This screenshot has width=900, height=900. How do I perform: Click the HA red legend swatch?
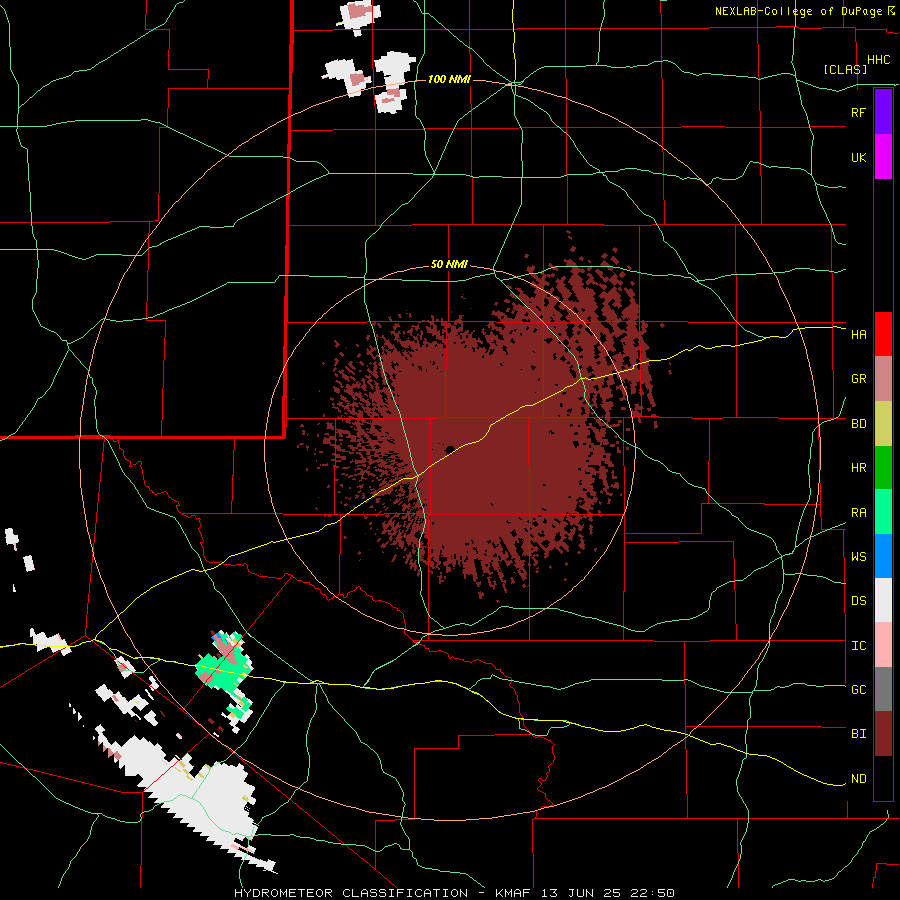click(883, 334)
